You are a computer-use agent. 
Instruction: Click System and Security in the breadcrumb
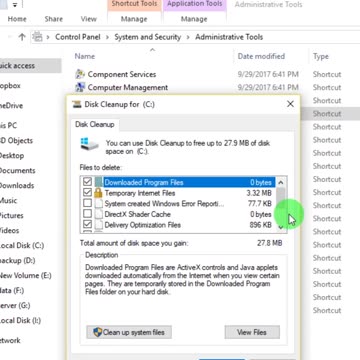pos(148,37)
